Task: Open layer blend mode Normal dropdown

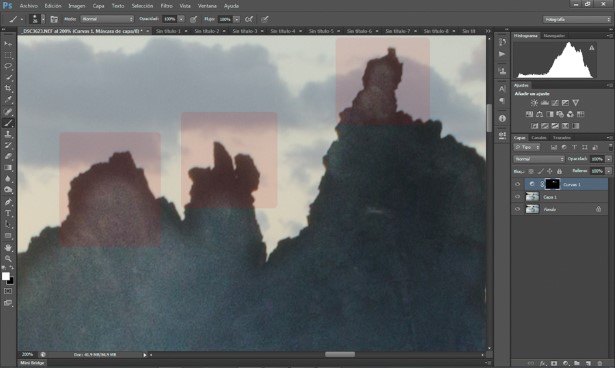Action: (x=539, y=159)
